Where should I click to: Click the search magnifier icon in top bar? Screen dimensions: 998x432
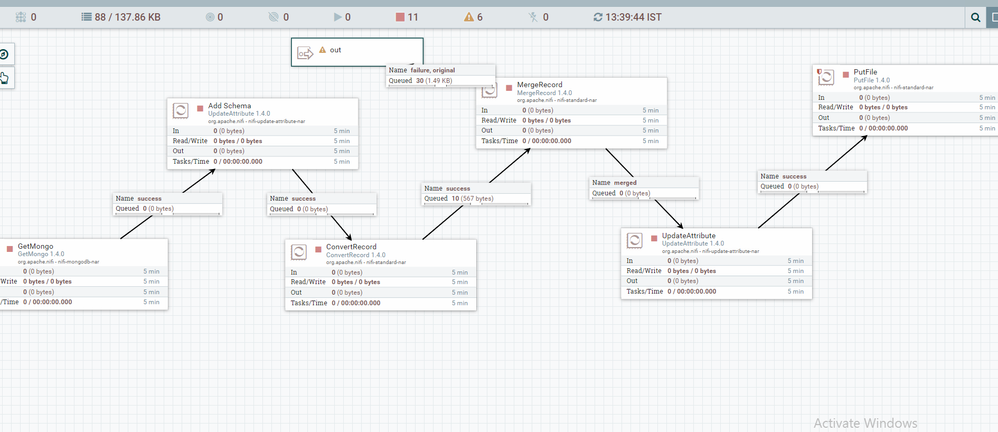pos(975,17)
